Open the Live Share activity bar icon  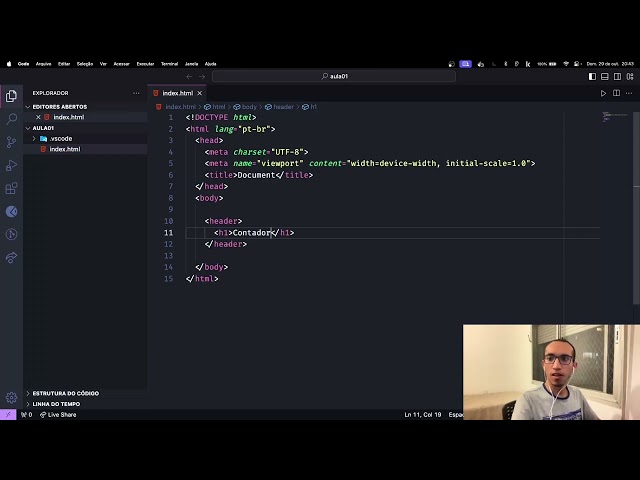click(x=11, y=258)
